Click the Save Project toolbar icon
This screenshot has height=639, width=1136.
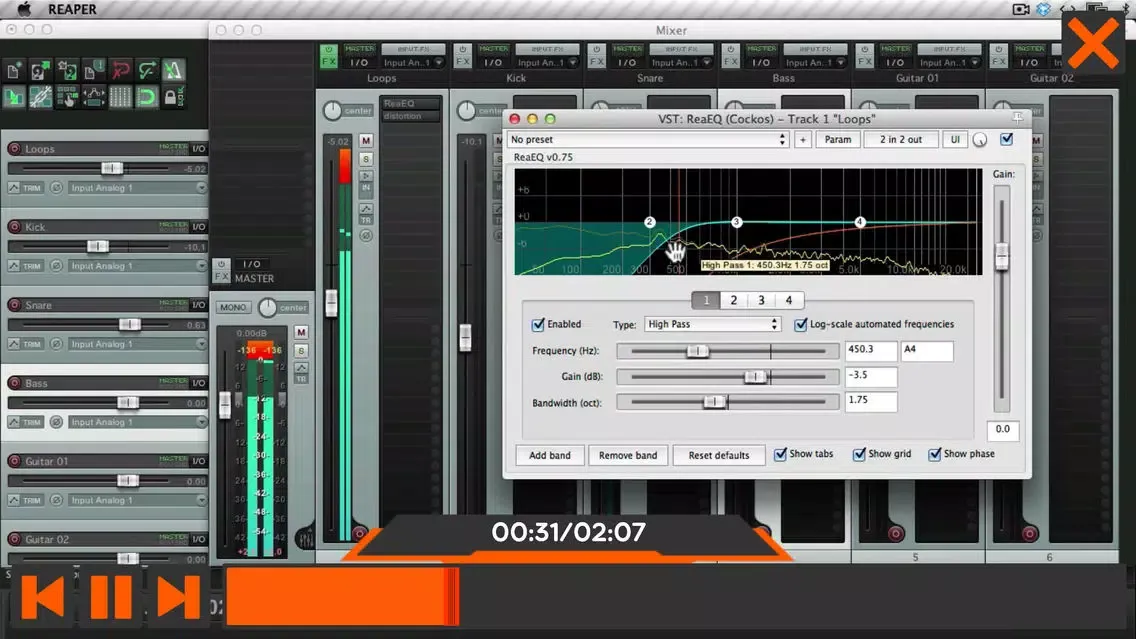(x=67, y=70)
